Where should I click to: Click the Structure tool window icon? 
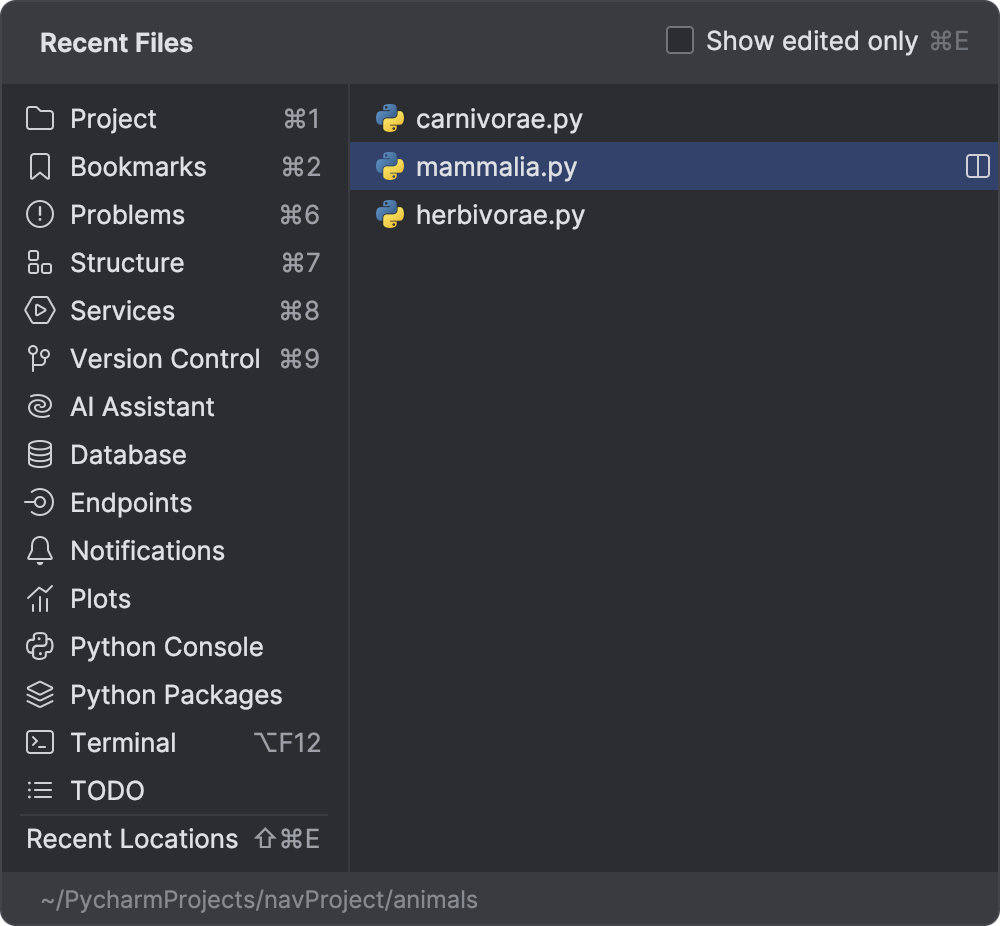pos(38,263)
